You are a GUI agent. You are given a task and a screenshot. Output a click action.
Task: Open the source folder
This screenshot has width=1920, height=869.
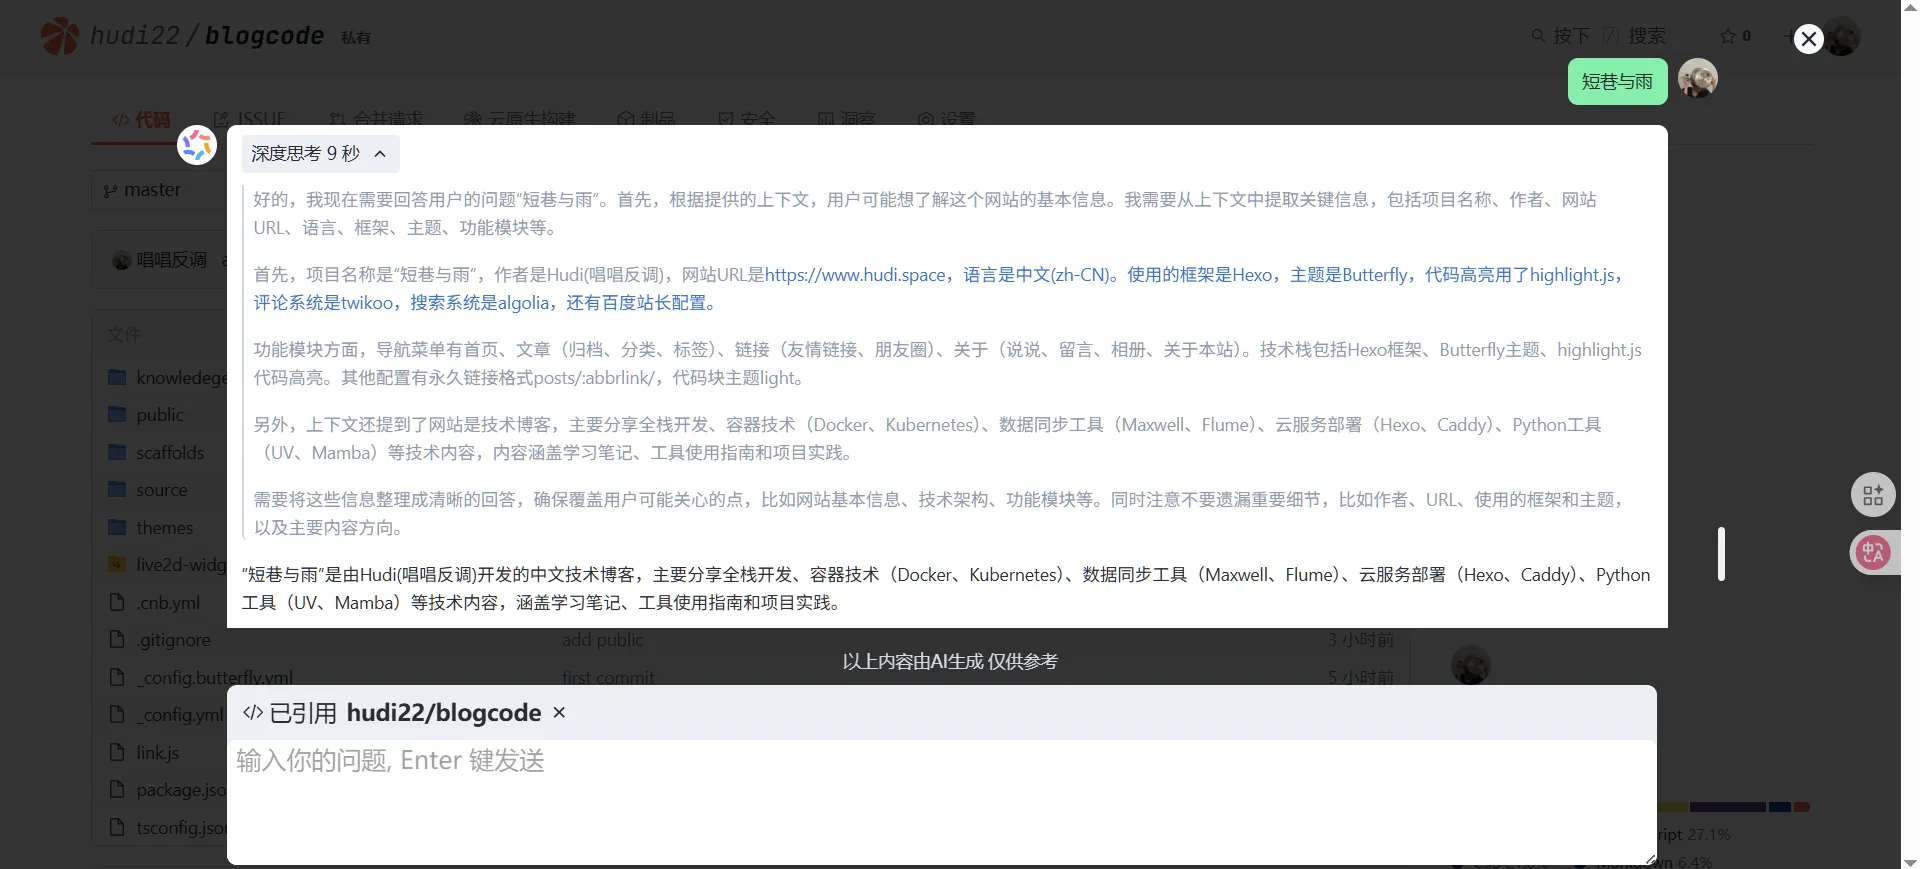point(162,490)
